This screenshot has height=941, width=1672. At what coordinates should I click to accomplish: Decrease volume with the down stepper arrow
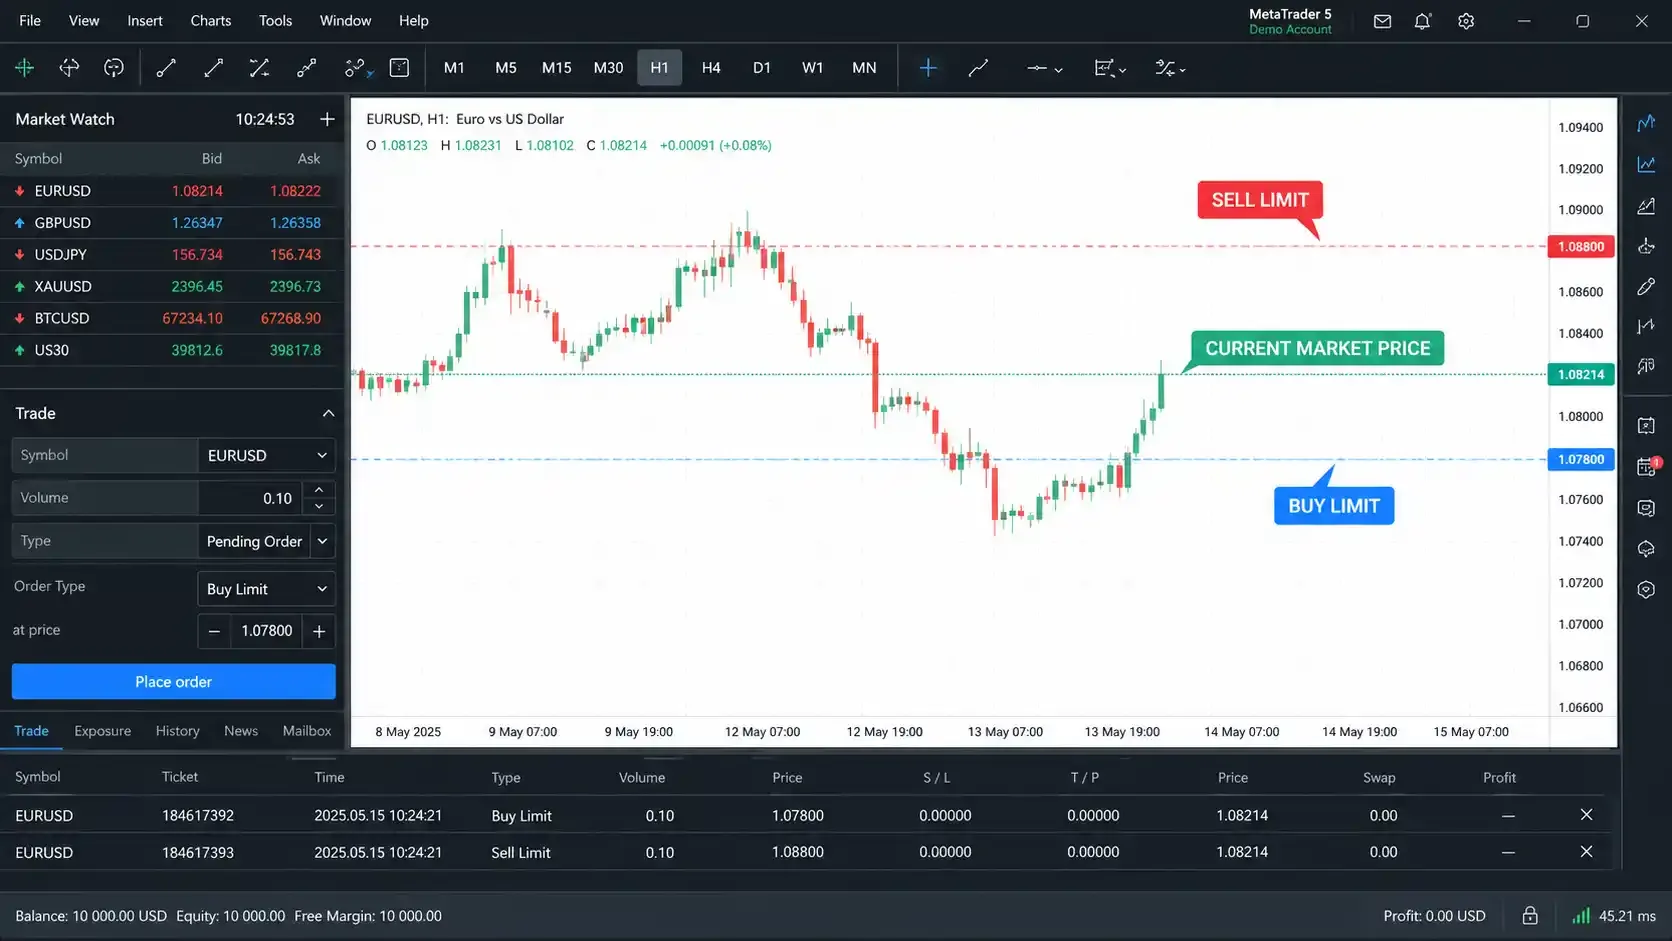tap(319, 506)
